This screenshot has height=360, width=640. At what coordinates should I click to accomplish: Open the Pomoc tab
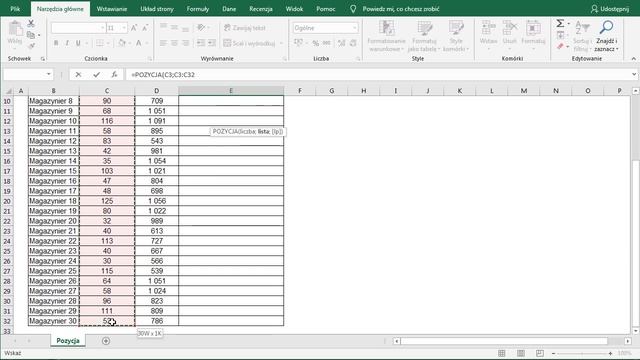[x=326, y=9]
